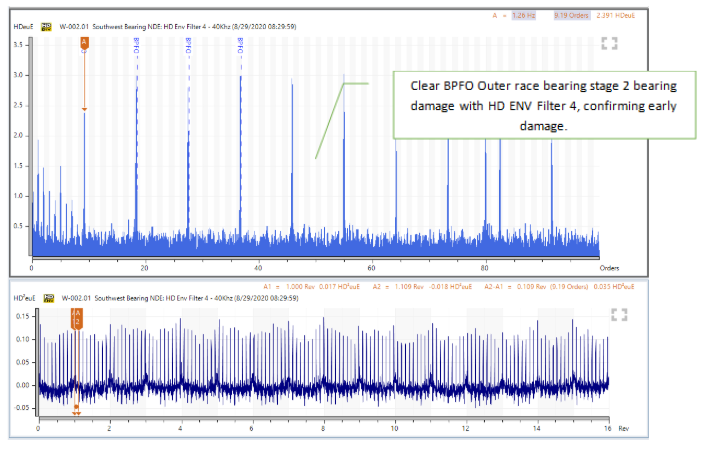703x457 pixels.
Task: Expand the waveform chart to full screen
Action: point(619,315)
